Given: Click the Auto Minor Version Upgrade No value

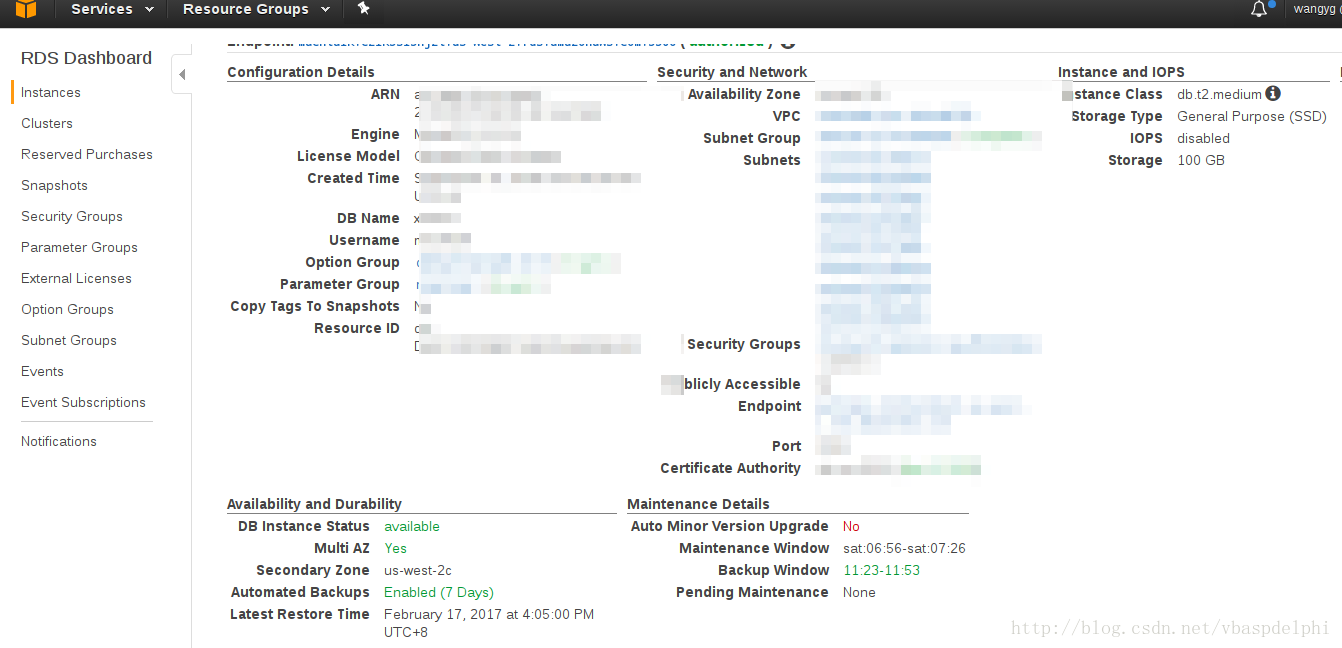Looking at the screenshot, I should tap(851, 526).
